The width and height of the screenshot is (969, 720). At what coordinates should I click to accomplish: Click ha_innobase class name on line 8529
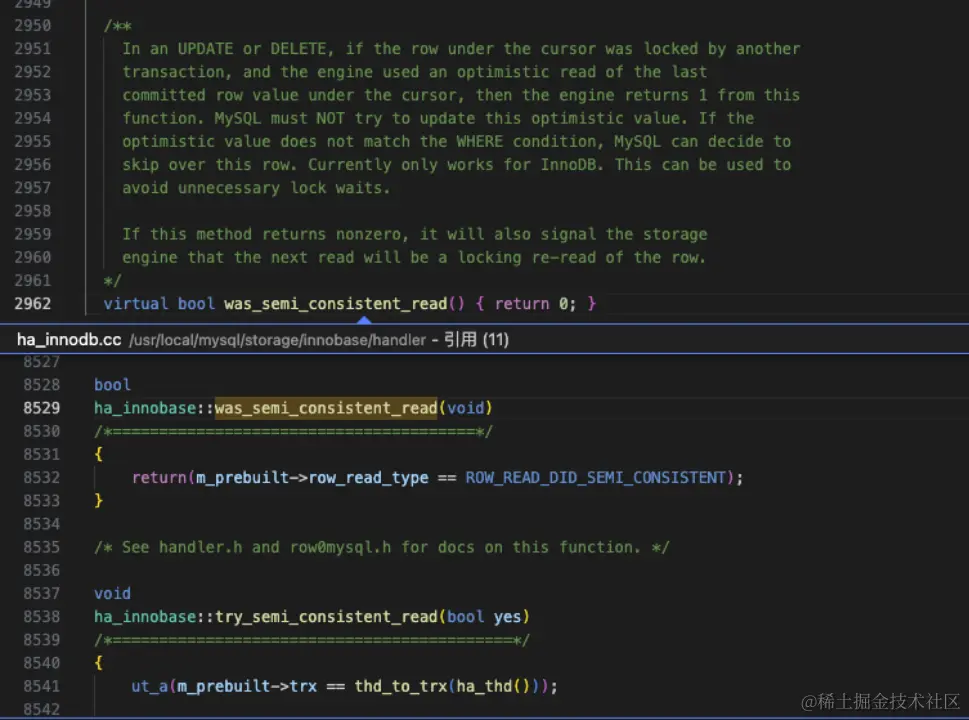click(x=145, y=408)
